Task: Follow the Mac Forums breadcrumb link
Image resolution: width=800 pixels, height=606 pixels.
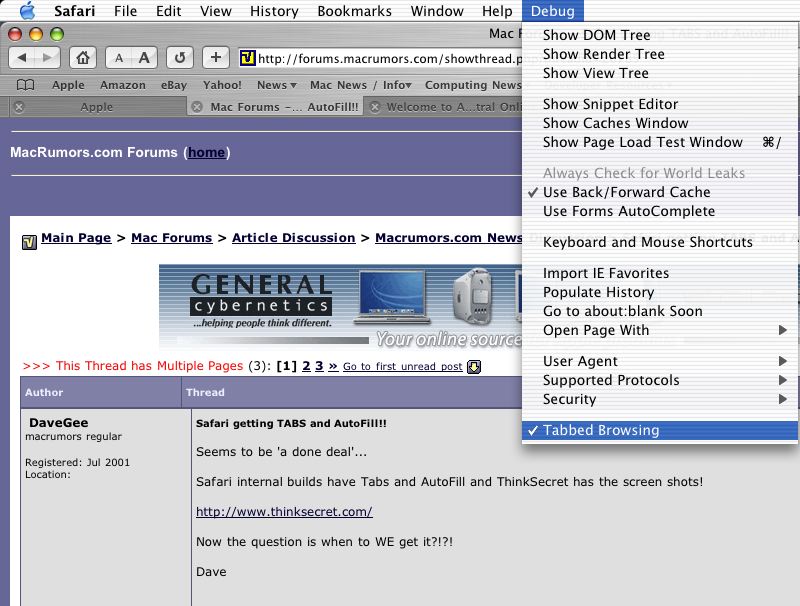Action: coord(171,238)
